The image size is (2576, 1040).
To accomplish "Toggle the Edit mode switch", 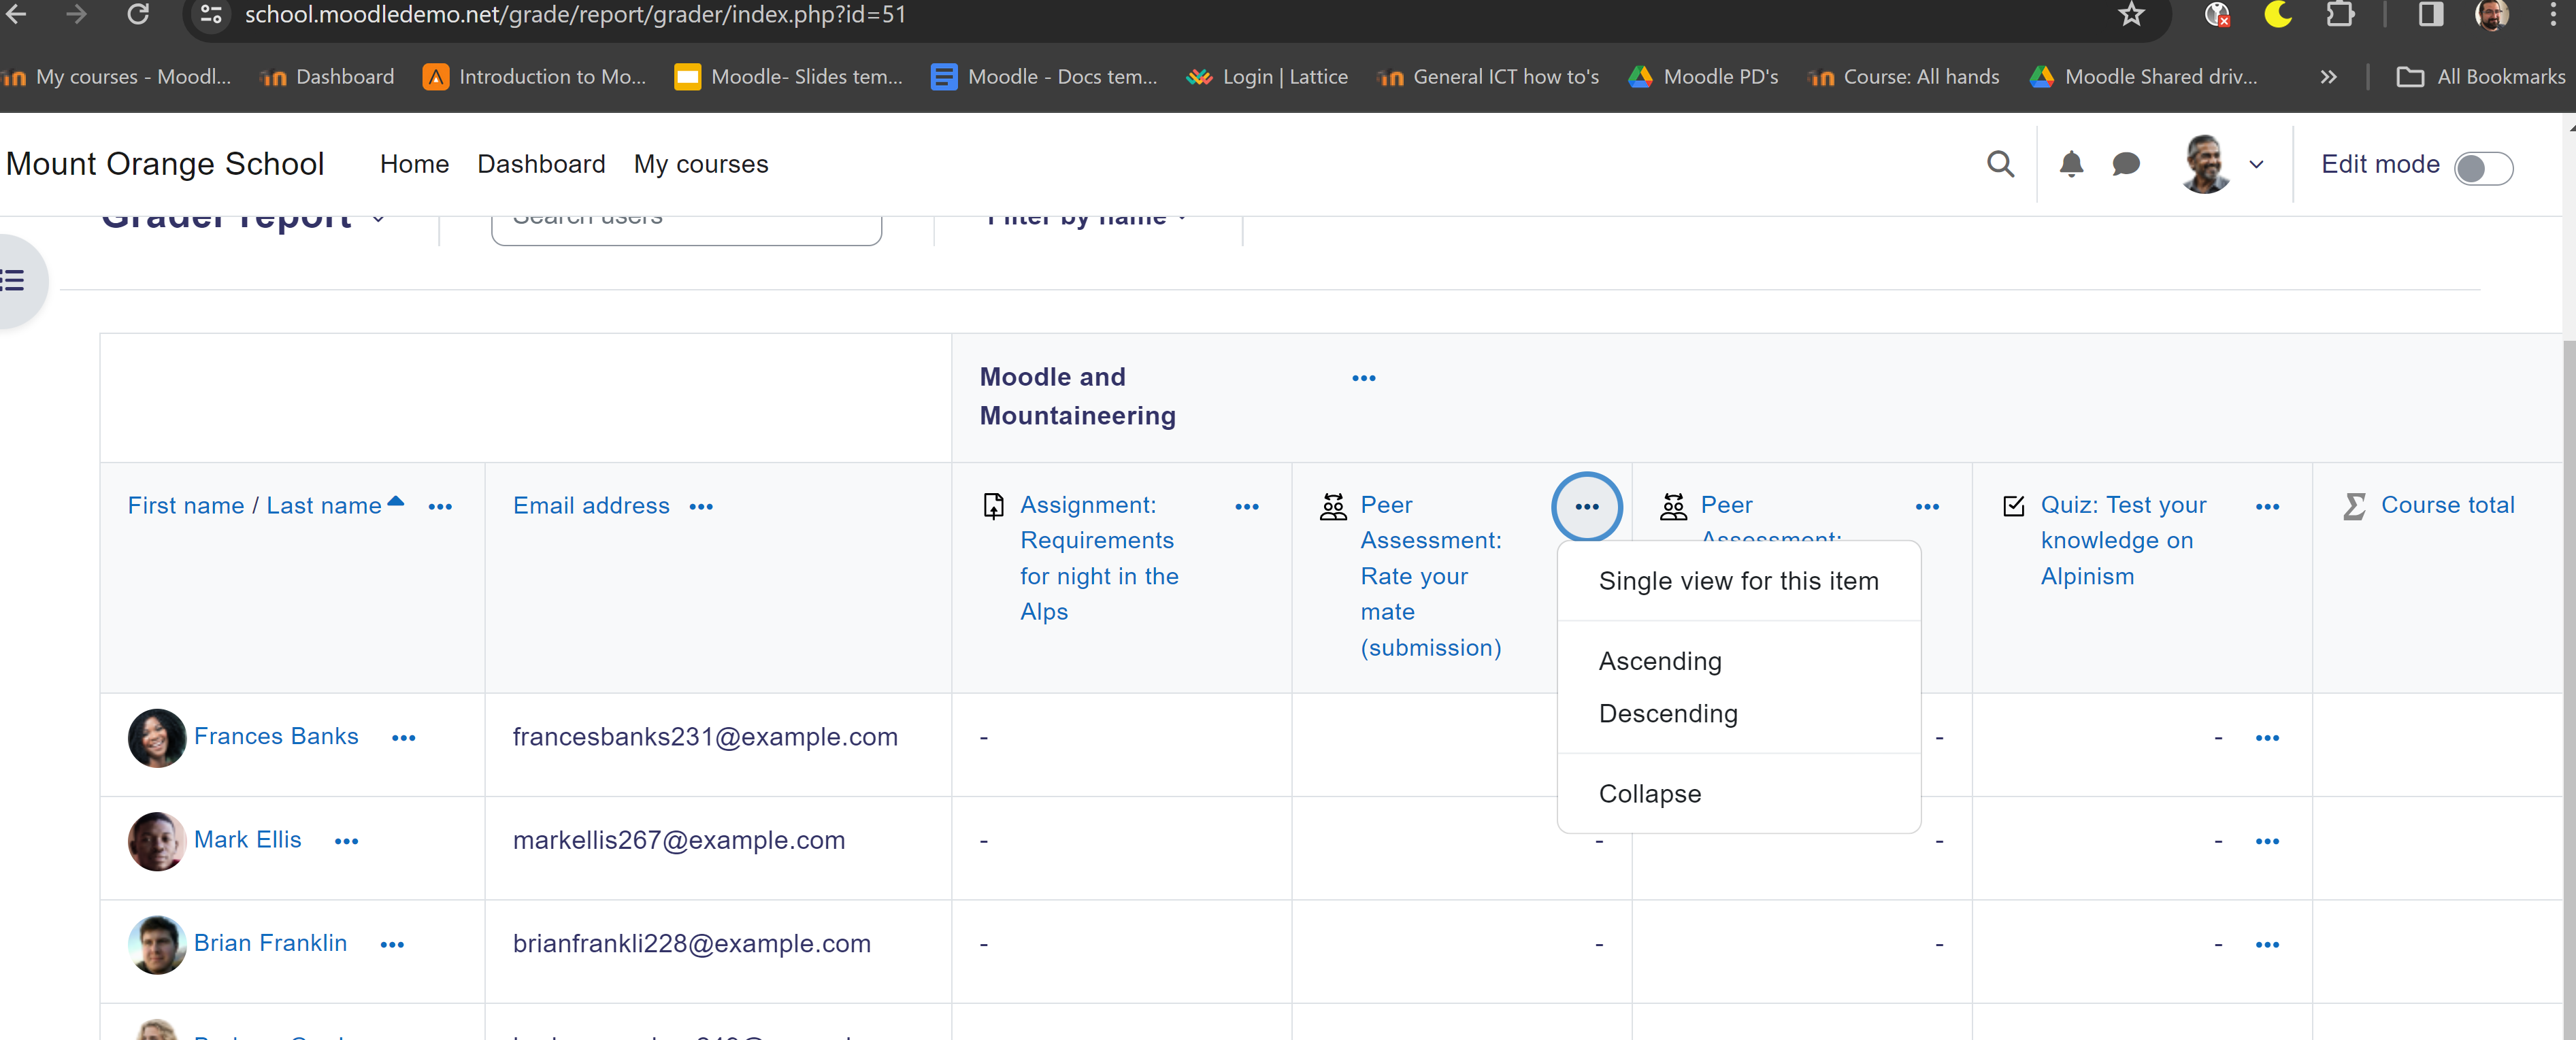I will pyautogui.click(x=2483, y=168).
